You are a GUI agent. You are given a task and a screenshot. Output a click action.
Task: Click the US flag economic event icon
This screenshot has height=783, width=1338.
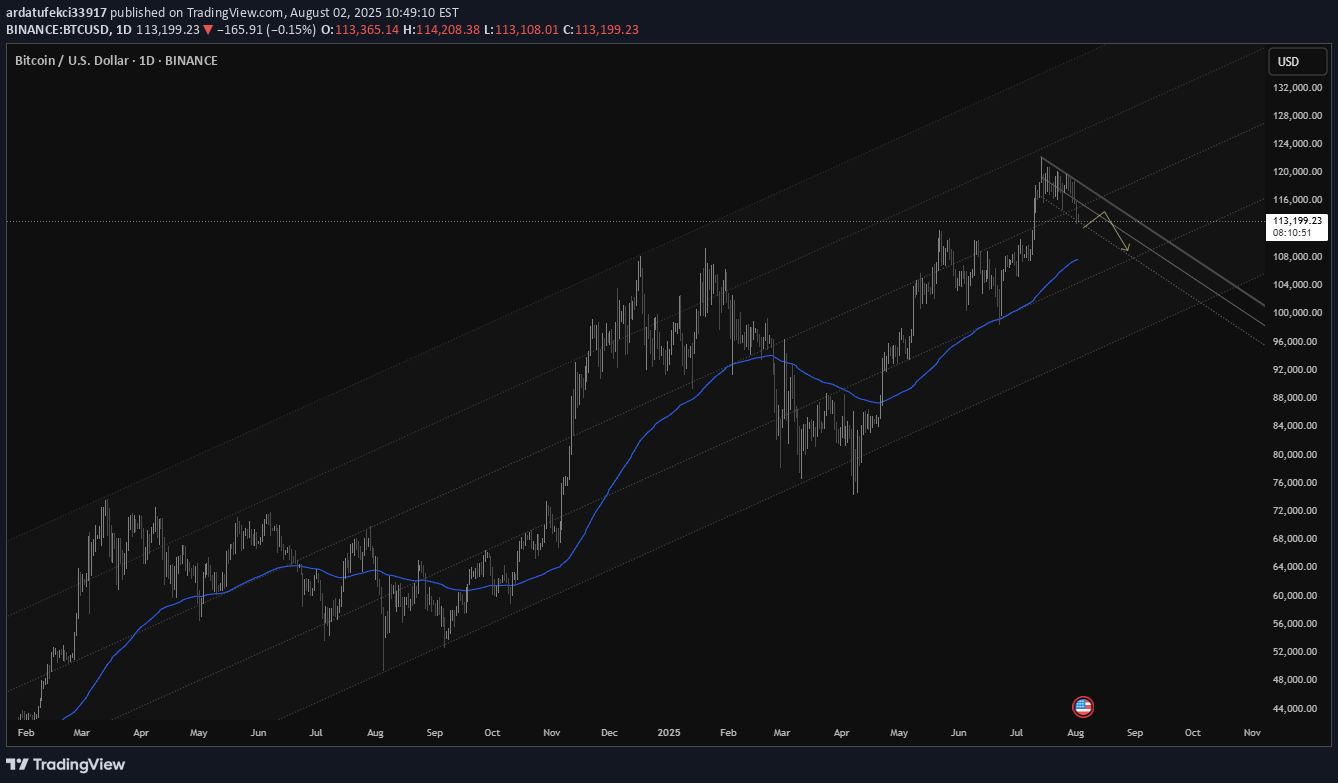coord(1084,706)
